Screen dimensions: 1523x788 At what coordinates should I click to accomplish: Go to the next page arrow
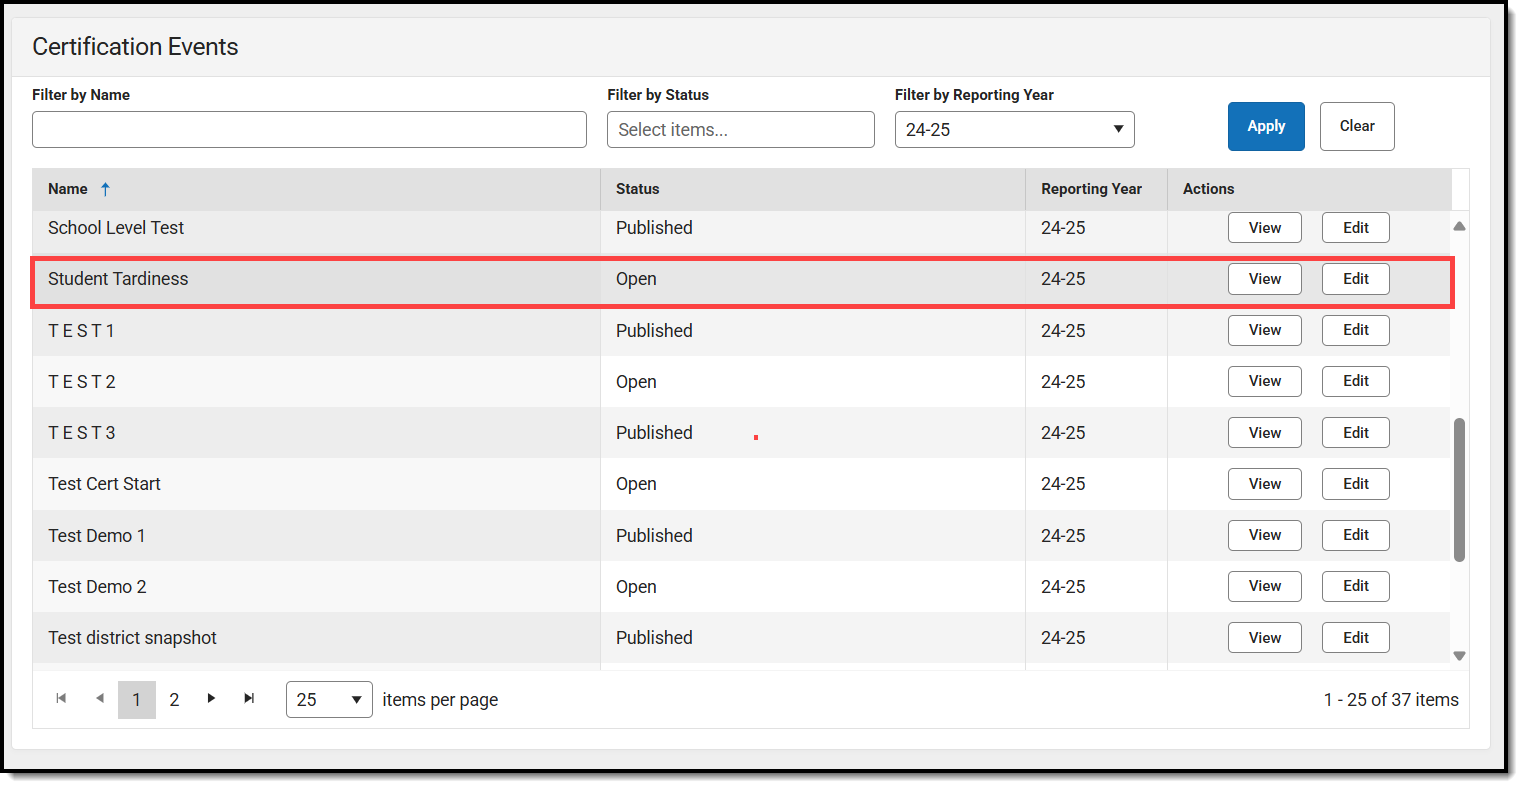click(x=211, y=699)
